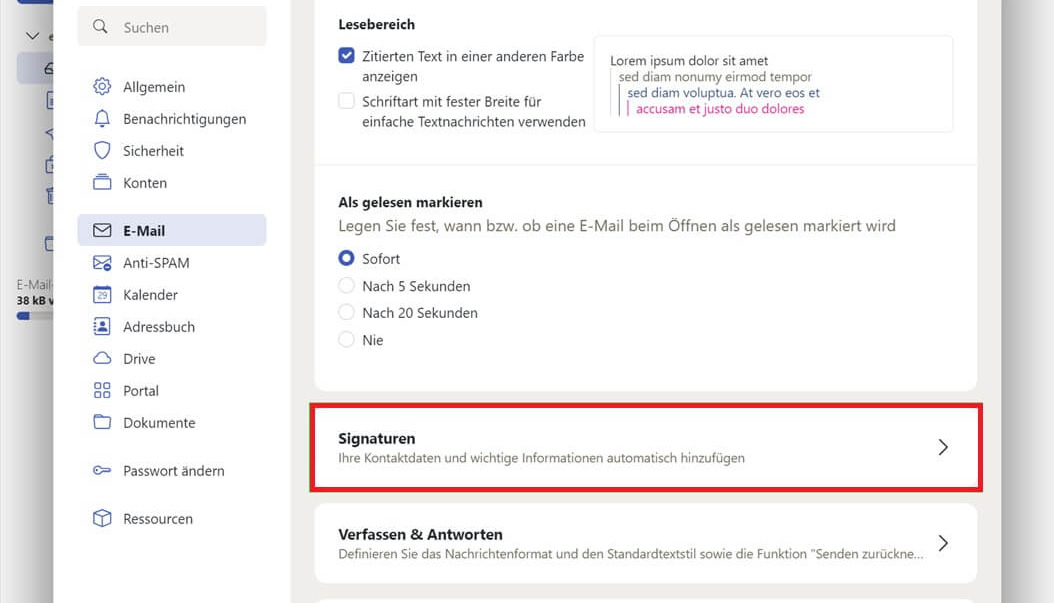Enable fixed-width font checkbox
This screenshot has width=1054, height=603.
coord(346,101)
